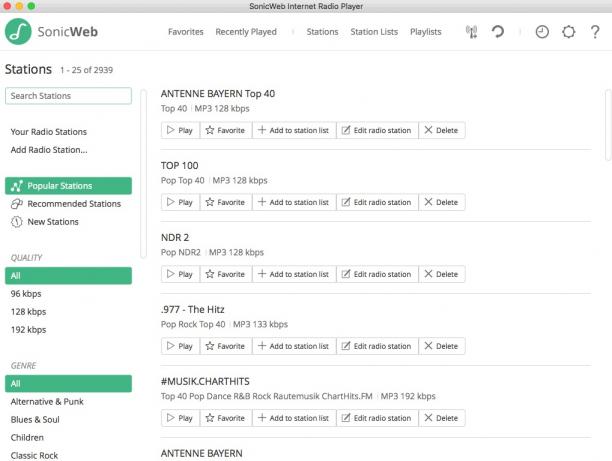612x461 pixels.
Task: Add TOP 100 to station list
Action: 294,202
